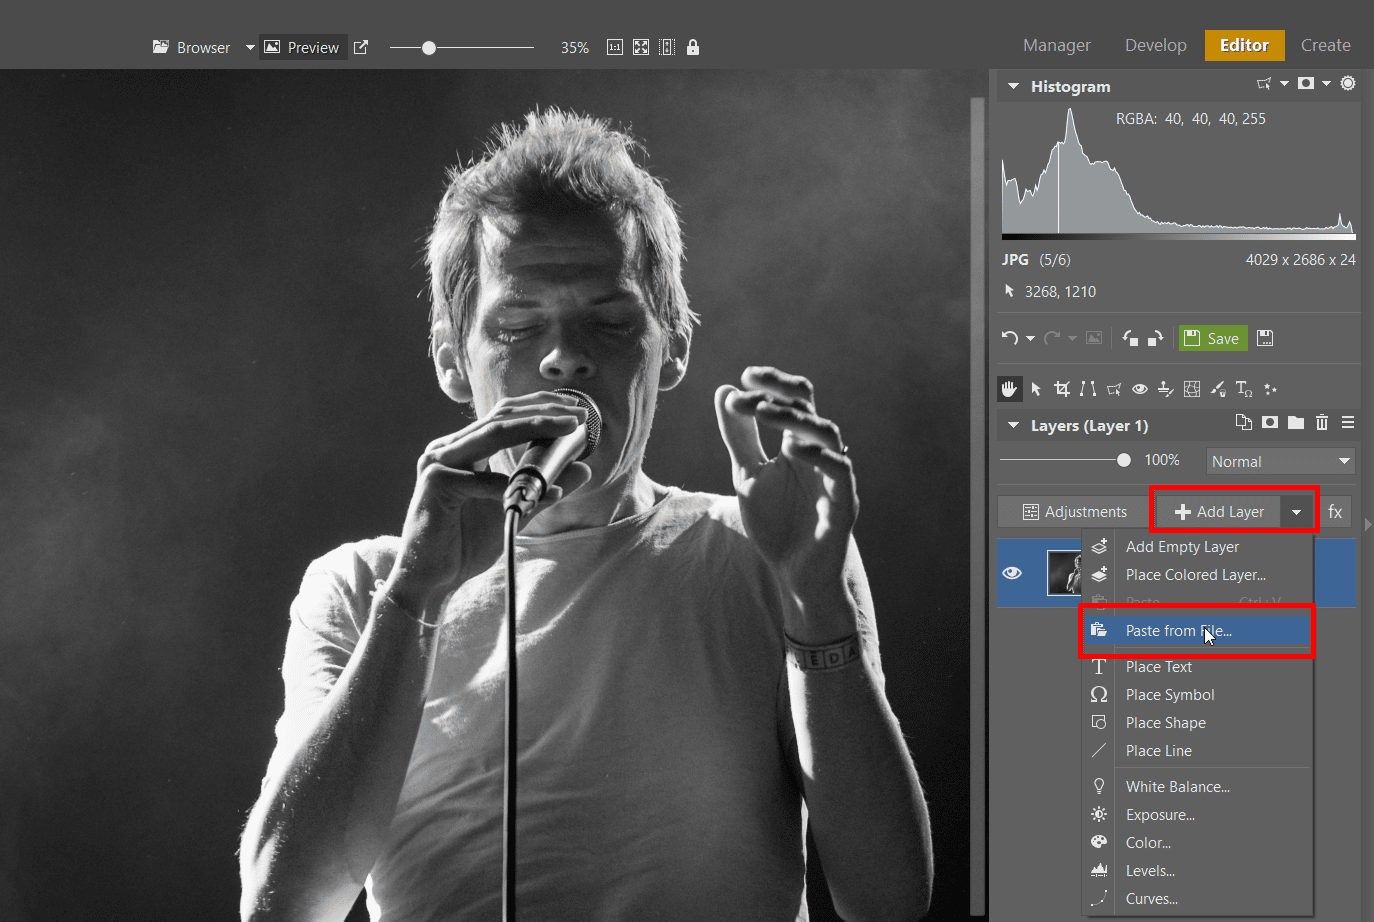Click the green Save button
The width and height of the screenshot is (1374, 922).
click(1213, 338)
